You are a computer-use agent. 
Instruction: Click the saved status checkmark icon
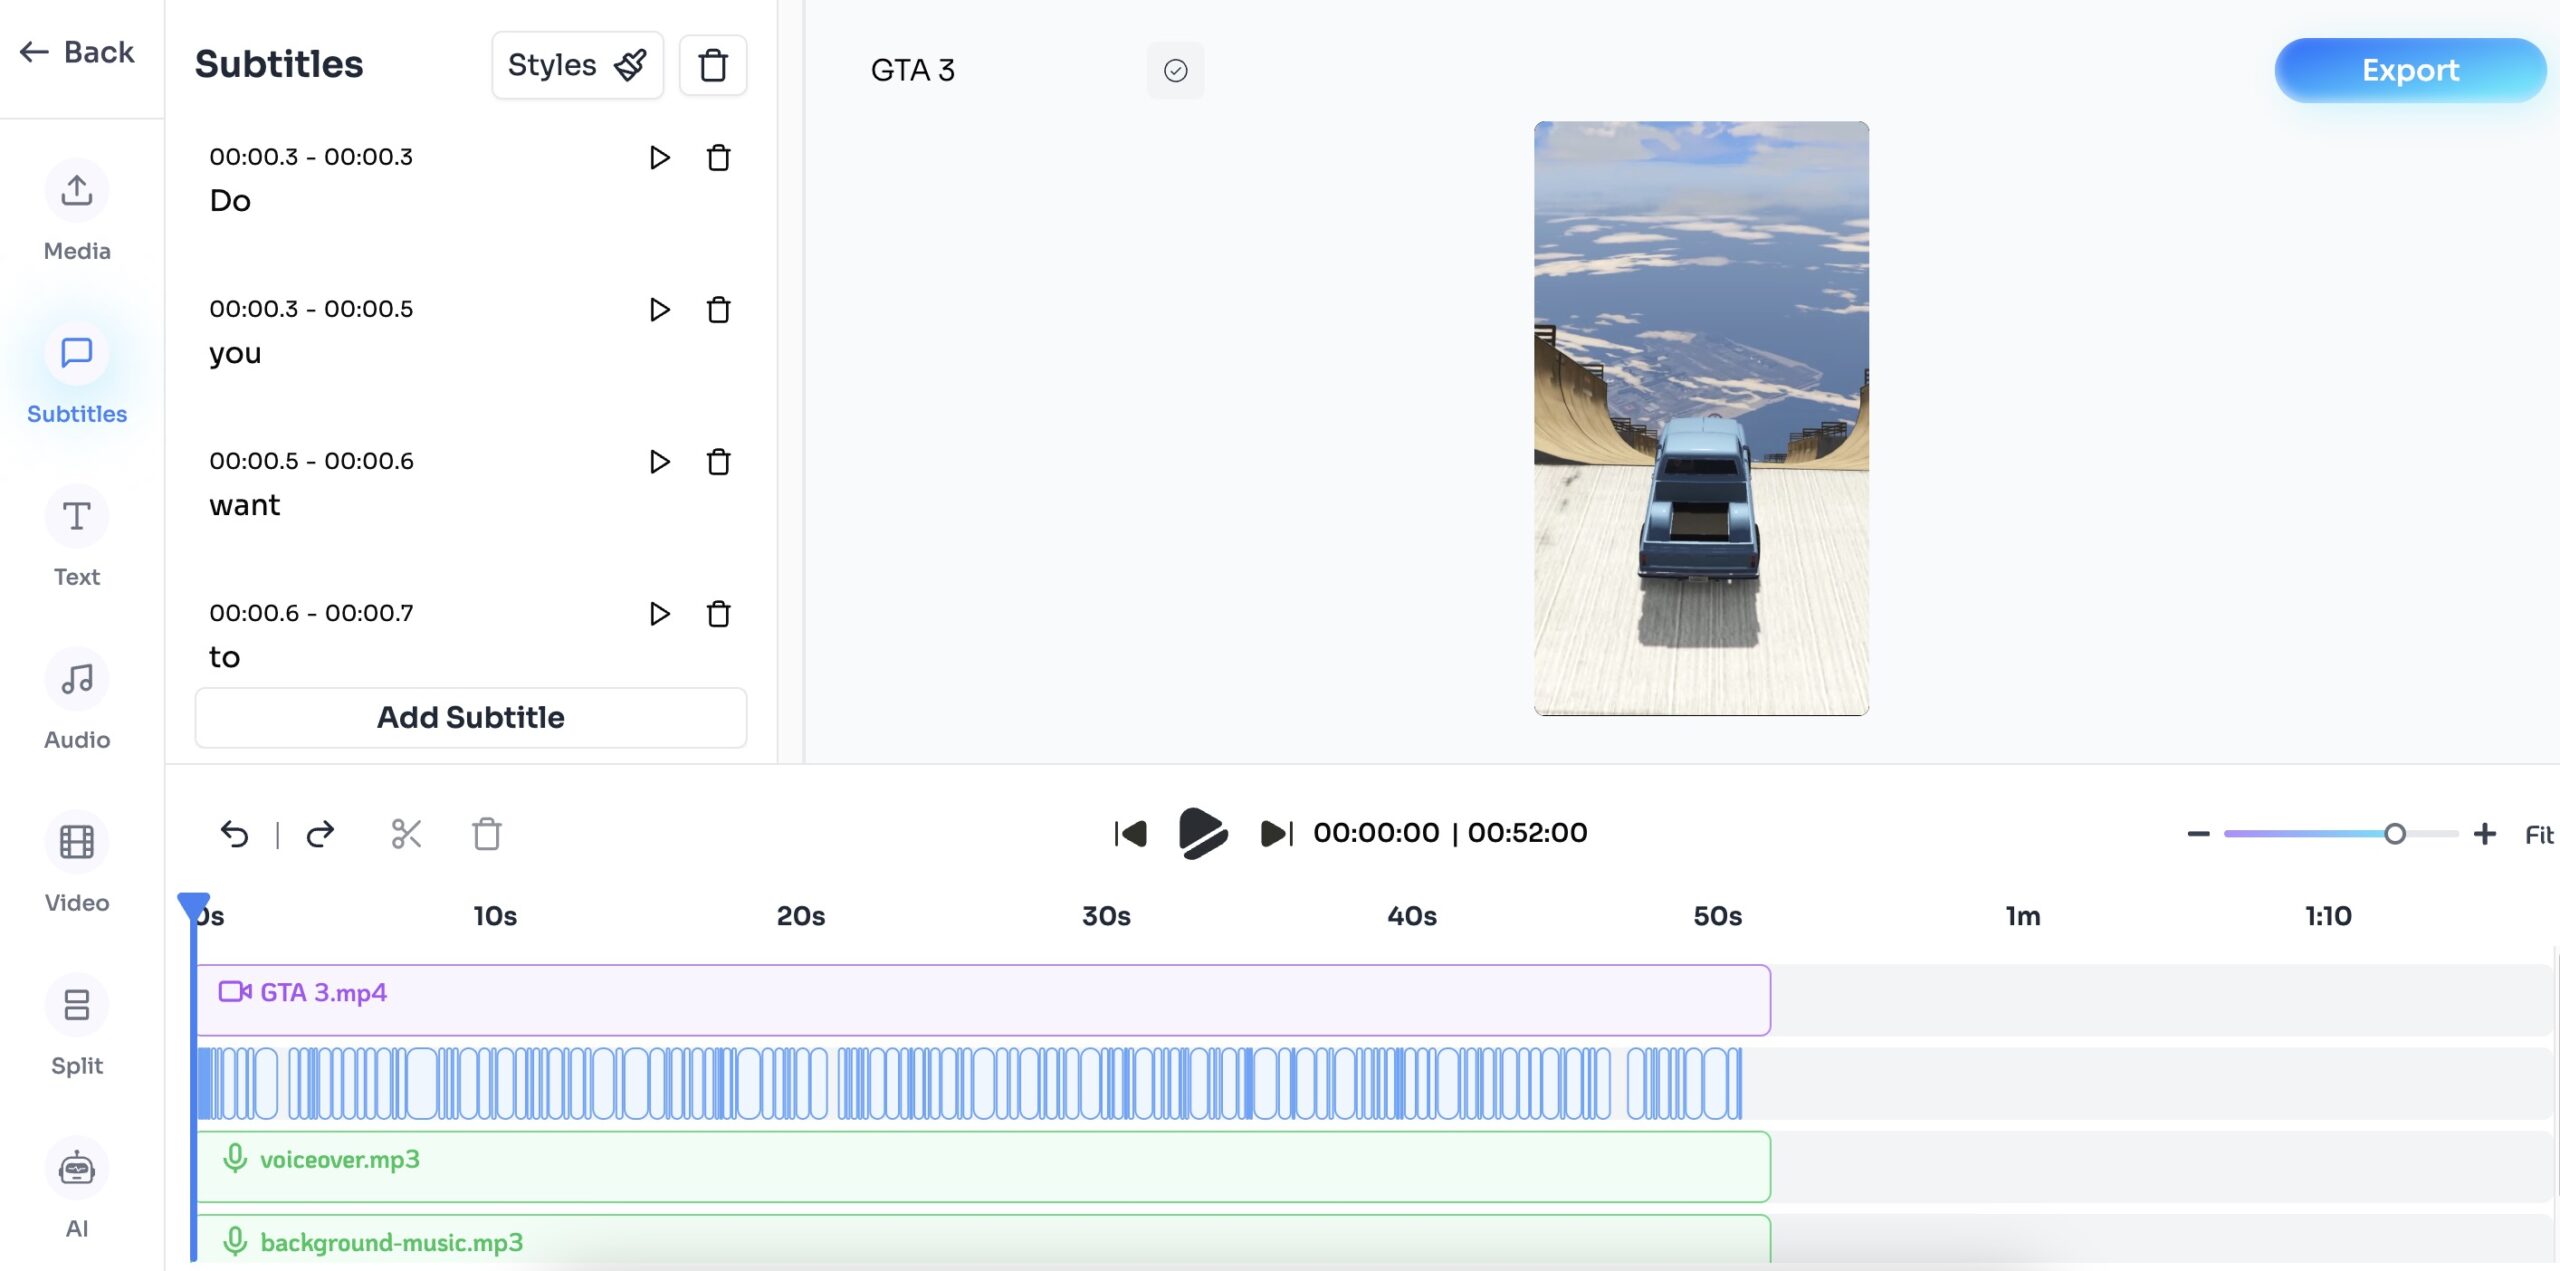coord(1176,70)
